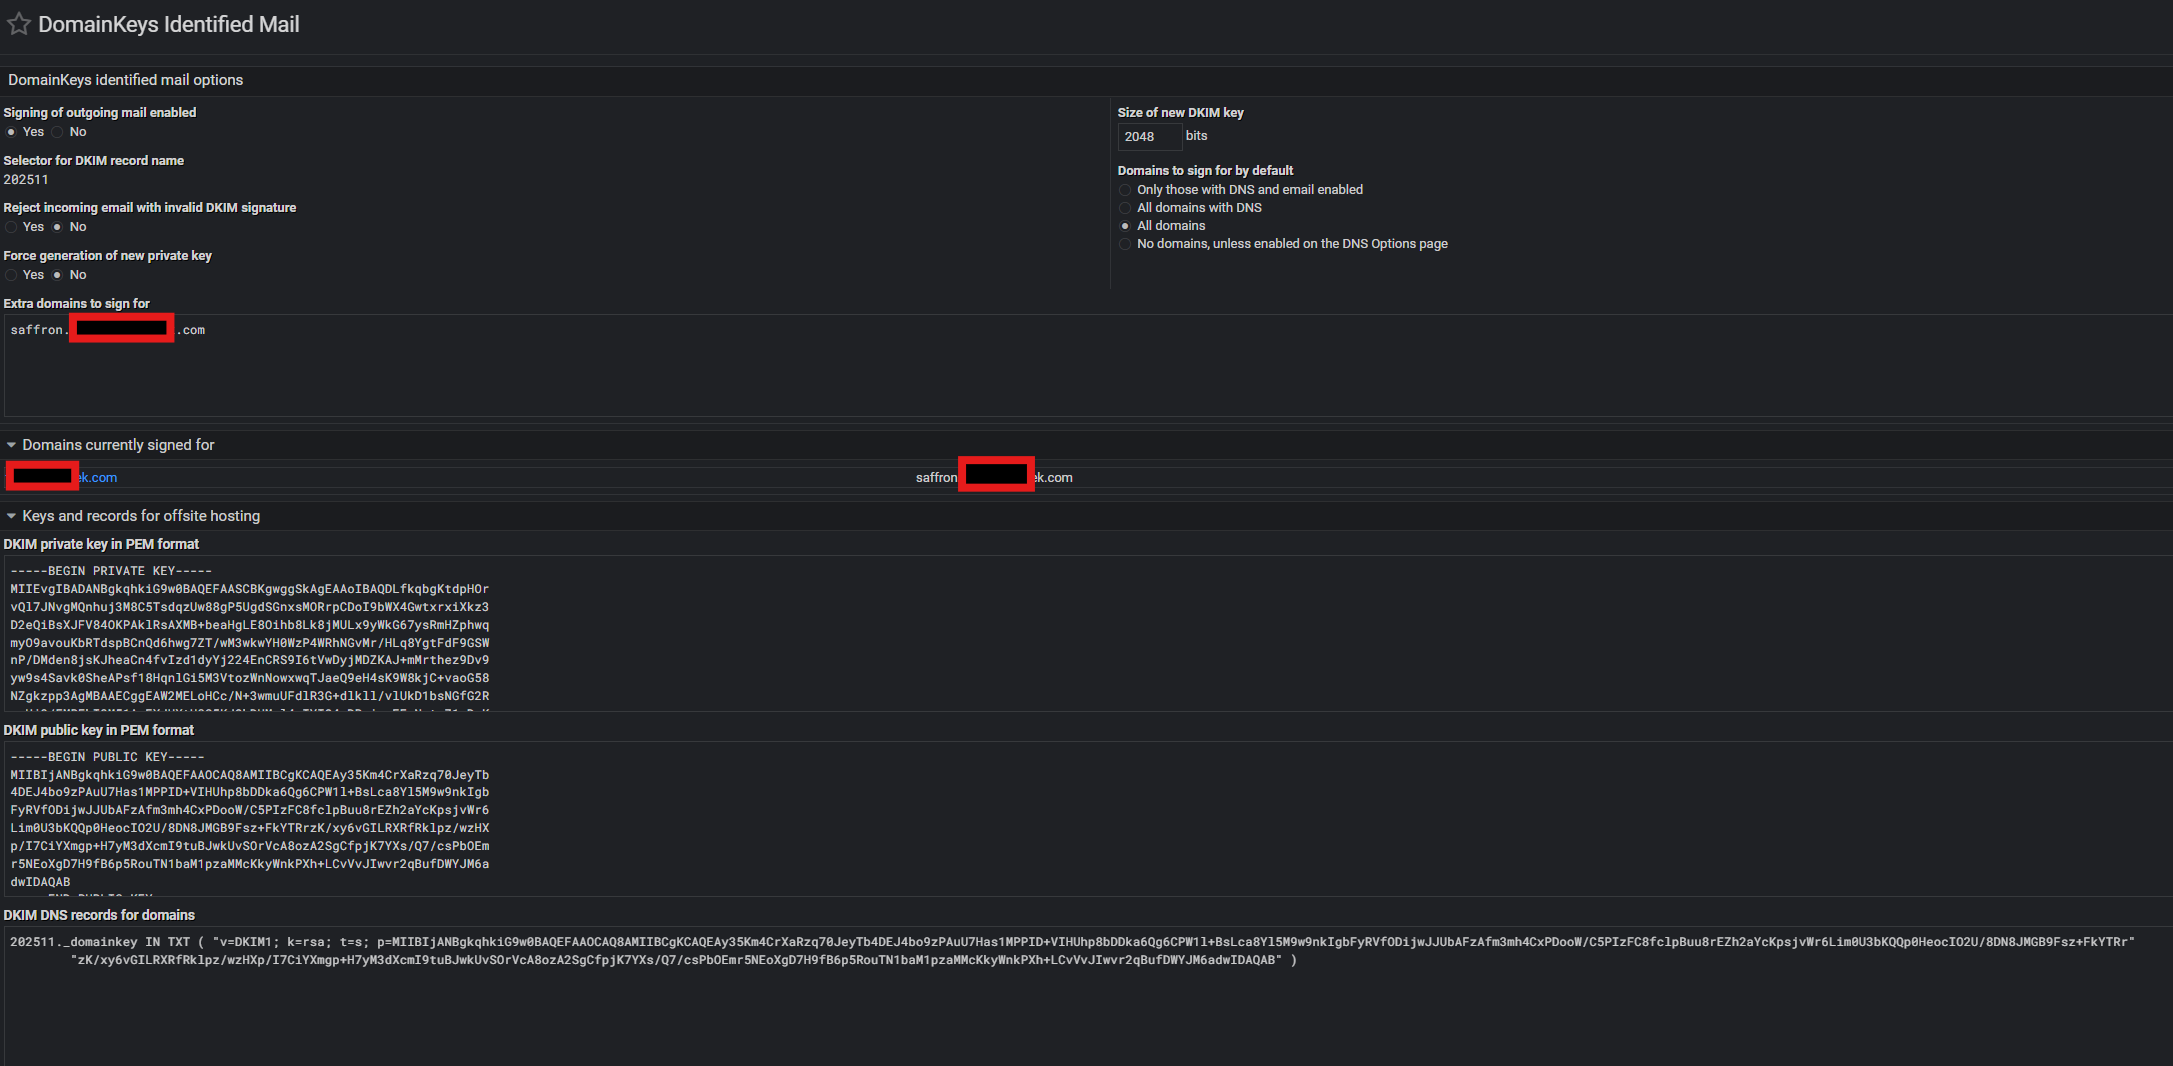Screen dimensions: 2173x1066
Task: Click the selector for DKIM record name field
Action: pos(26,180)
